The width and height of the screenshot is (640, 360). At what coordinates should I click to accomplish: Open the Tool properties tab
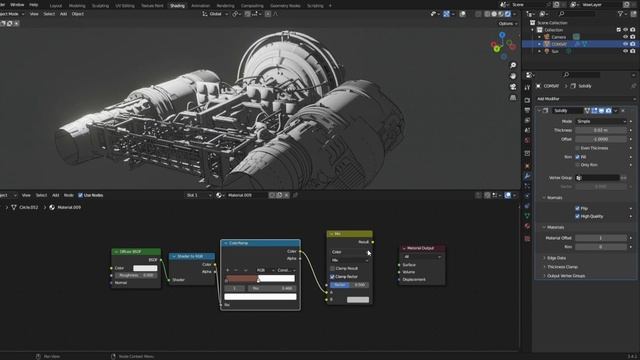[x=527, y=88]
